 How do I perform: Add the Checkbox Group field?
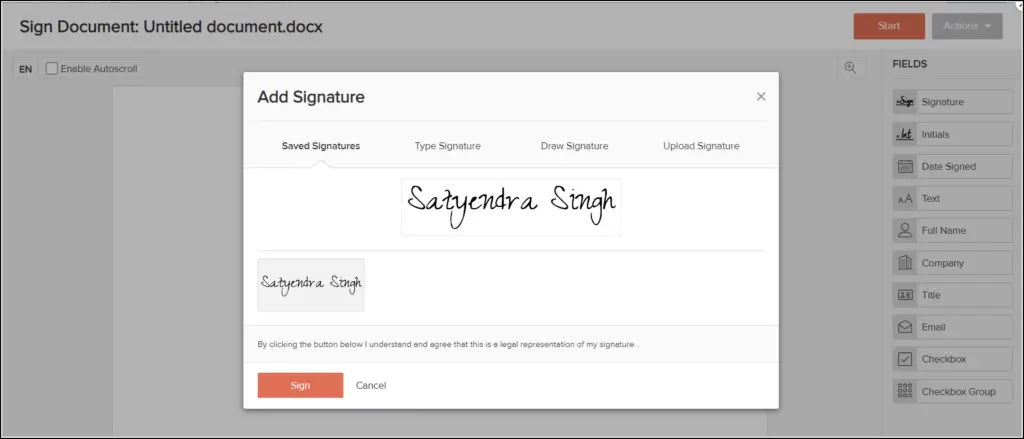[953, 391]
